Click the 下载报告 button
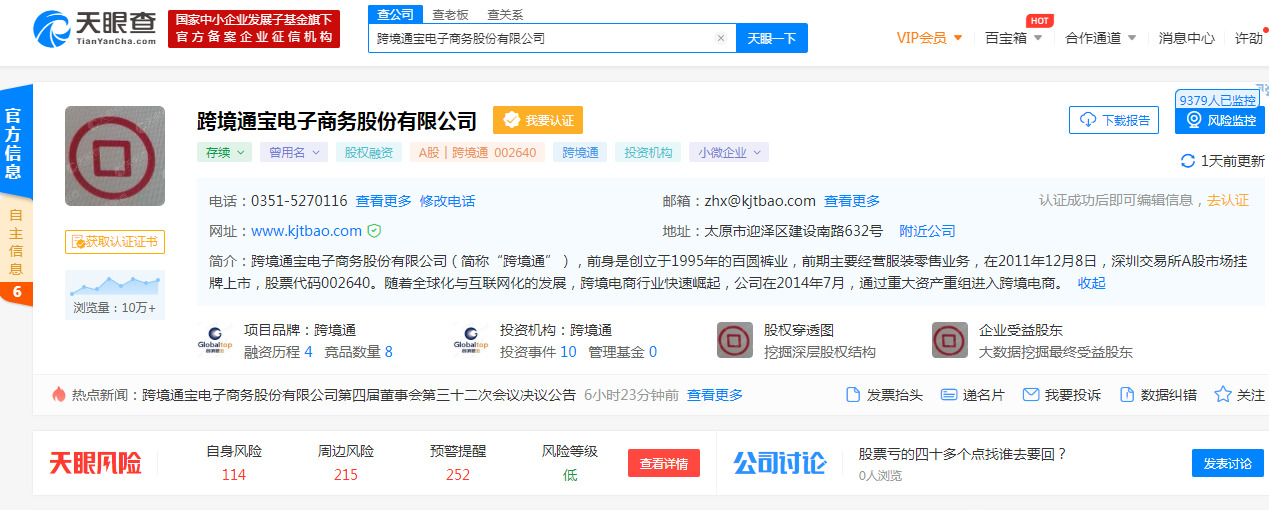Screen dimensions: 1269x510 pyautogui.click(x=1114, y=120)
